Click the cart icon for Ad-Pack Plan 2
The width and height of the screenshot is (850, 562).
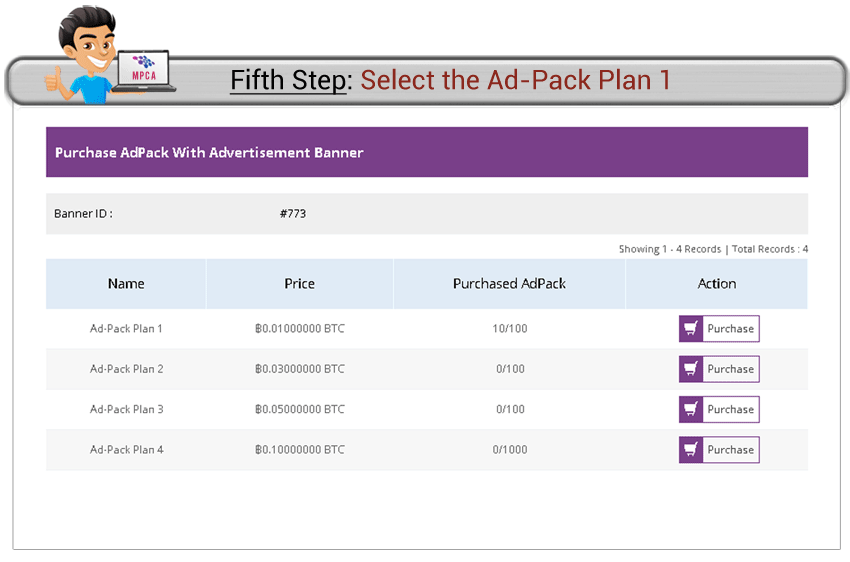coord(691,369)
